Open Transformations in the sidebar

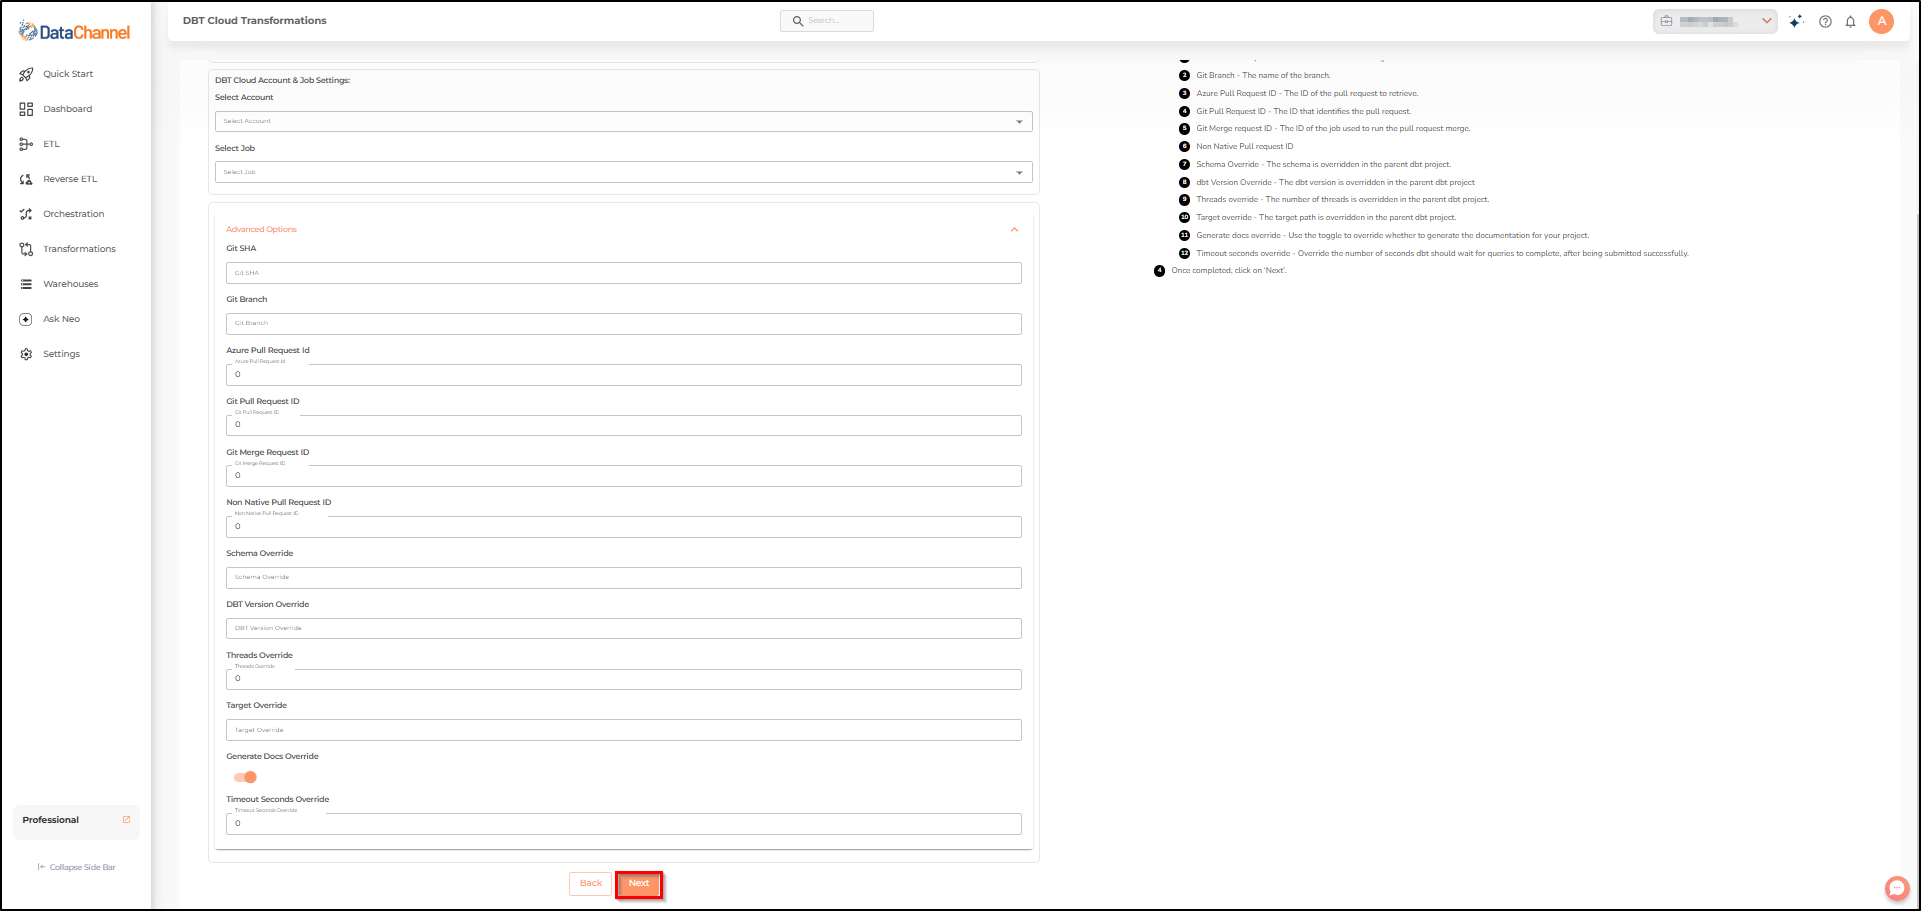[79, 249]
